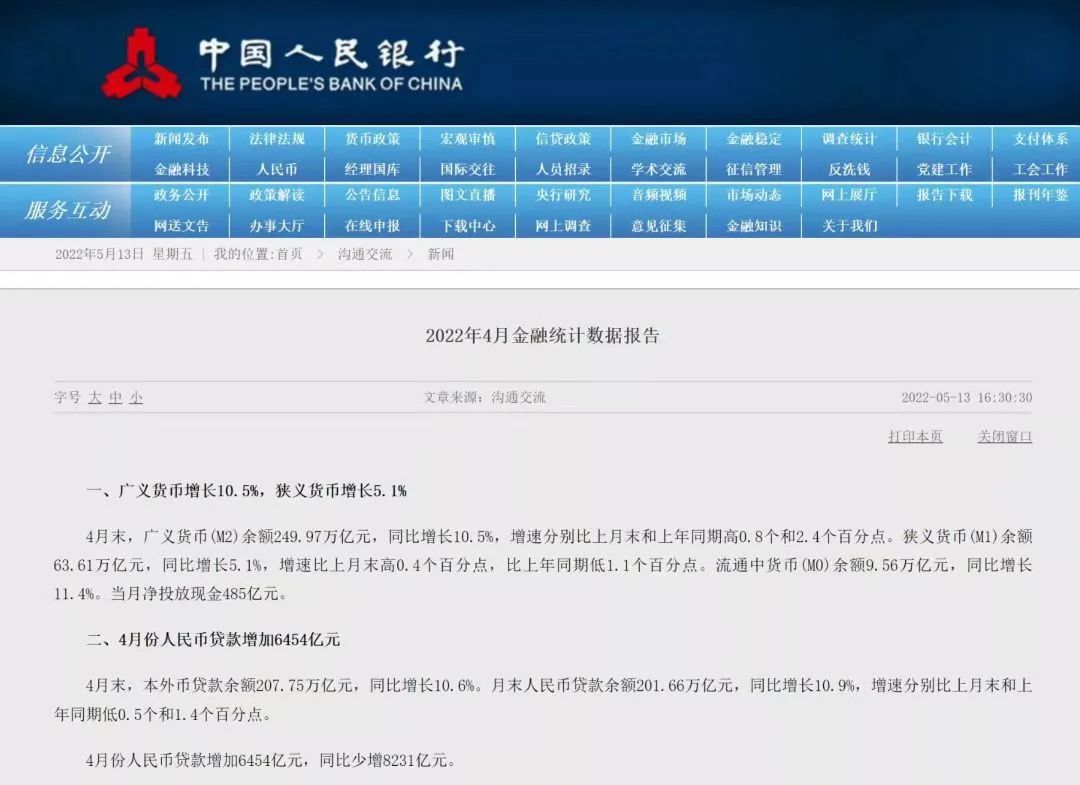
Task: Set font size to 大
Action: [95, 398]
